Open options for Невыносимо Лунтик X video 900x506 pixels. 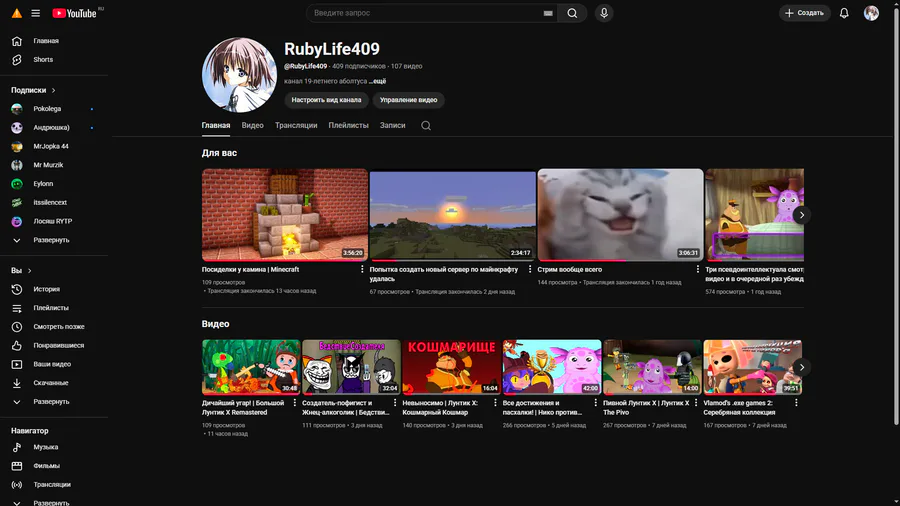495,403
